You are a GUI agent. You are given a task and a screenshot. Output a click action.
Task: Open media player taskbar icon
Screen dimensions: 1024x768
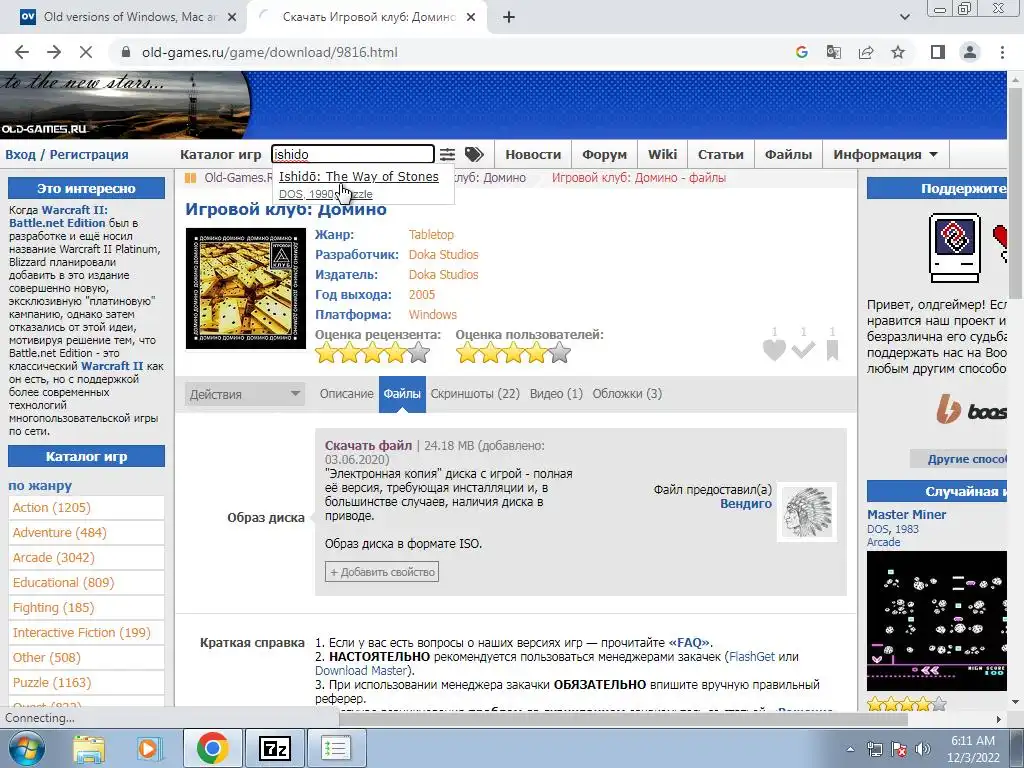click(x=149, y=748)
